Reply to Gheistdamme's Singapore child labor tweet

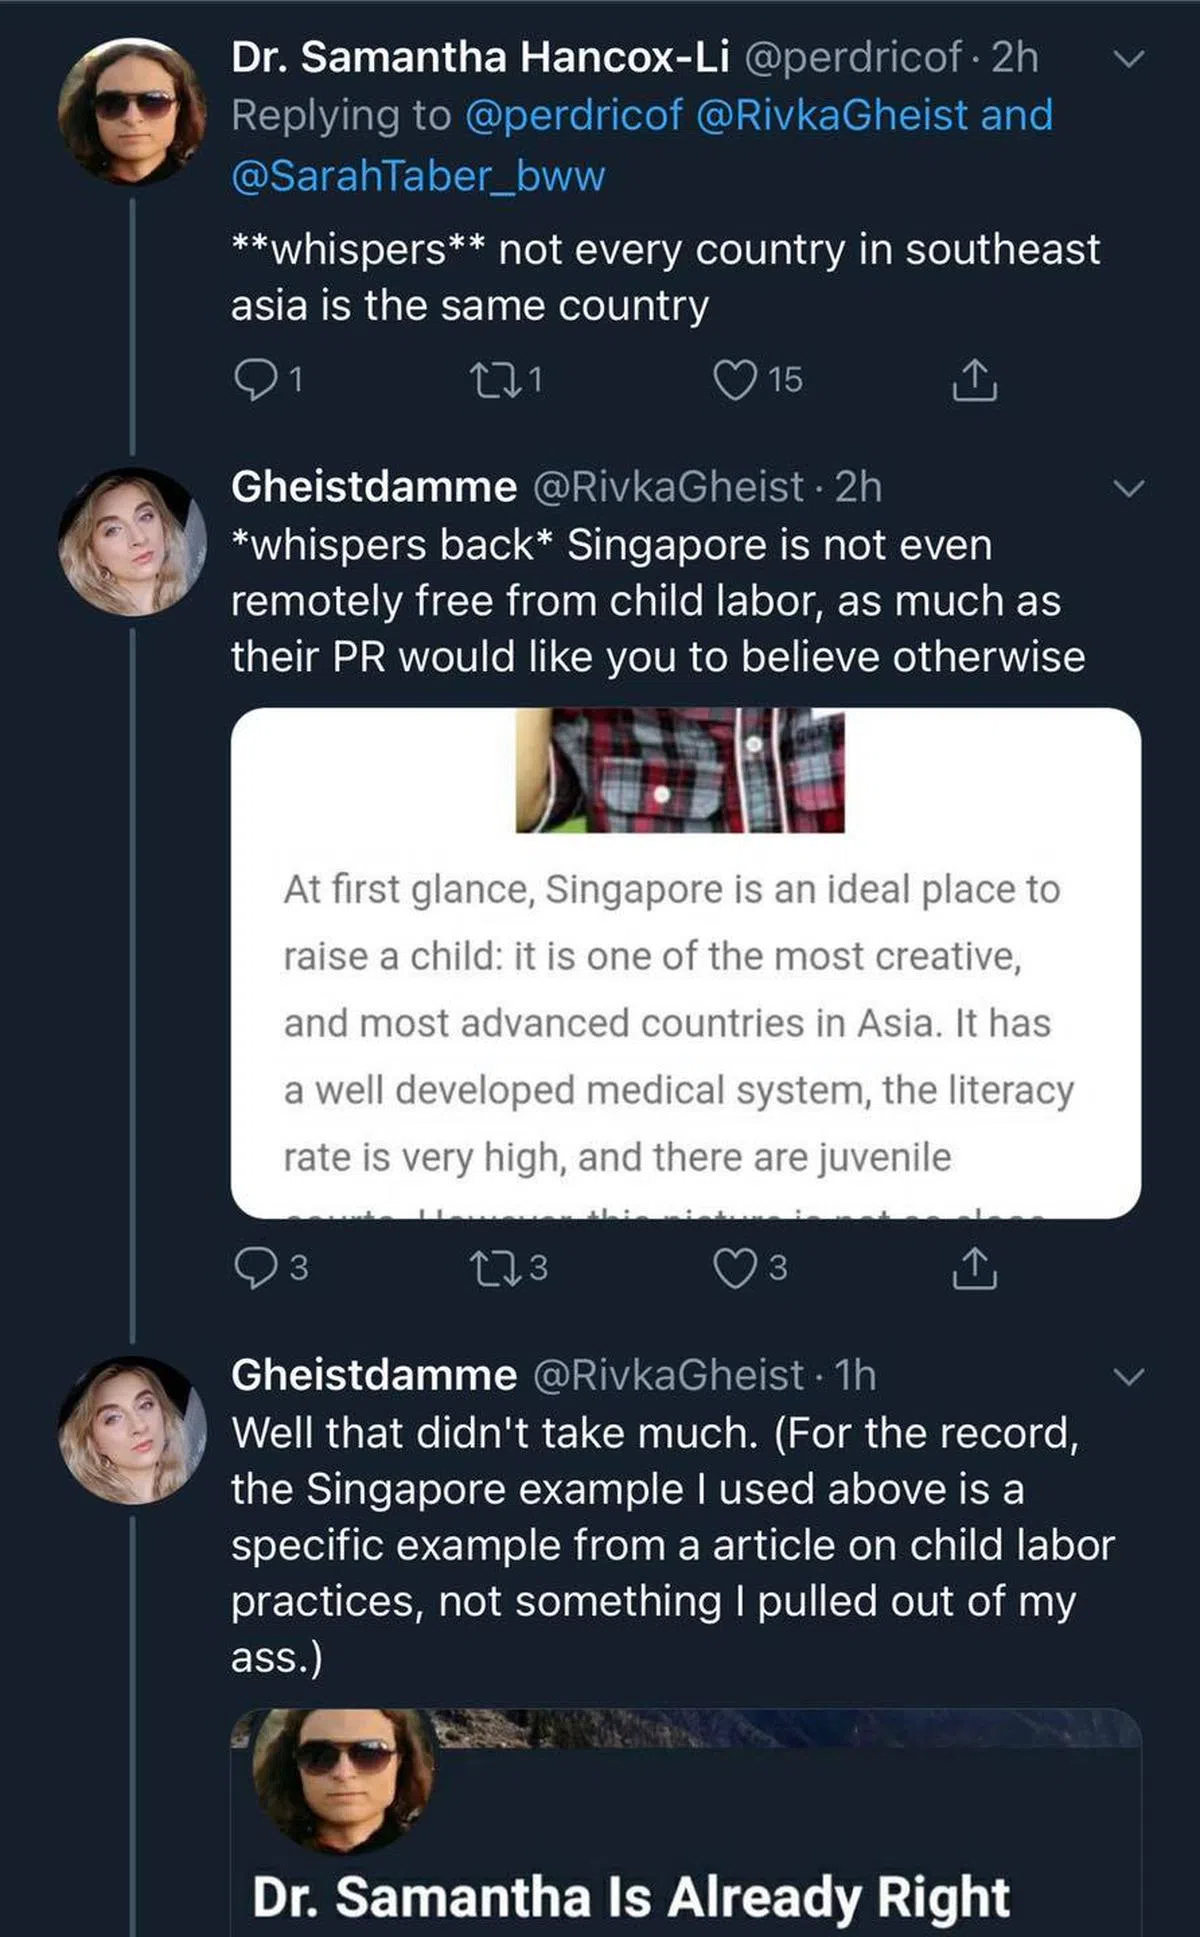point(254,1268)
